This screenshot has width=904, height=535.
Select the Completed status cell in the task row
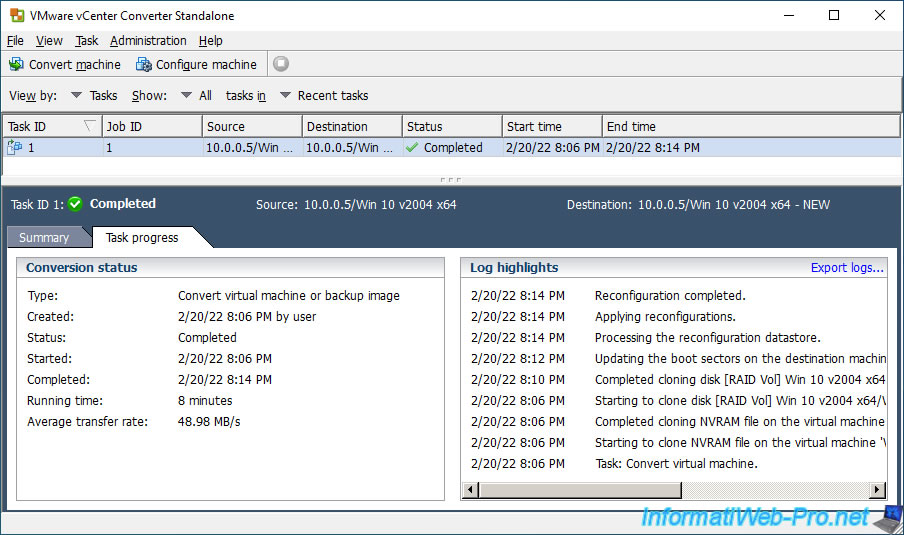click(x=452, y=148)
